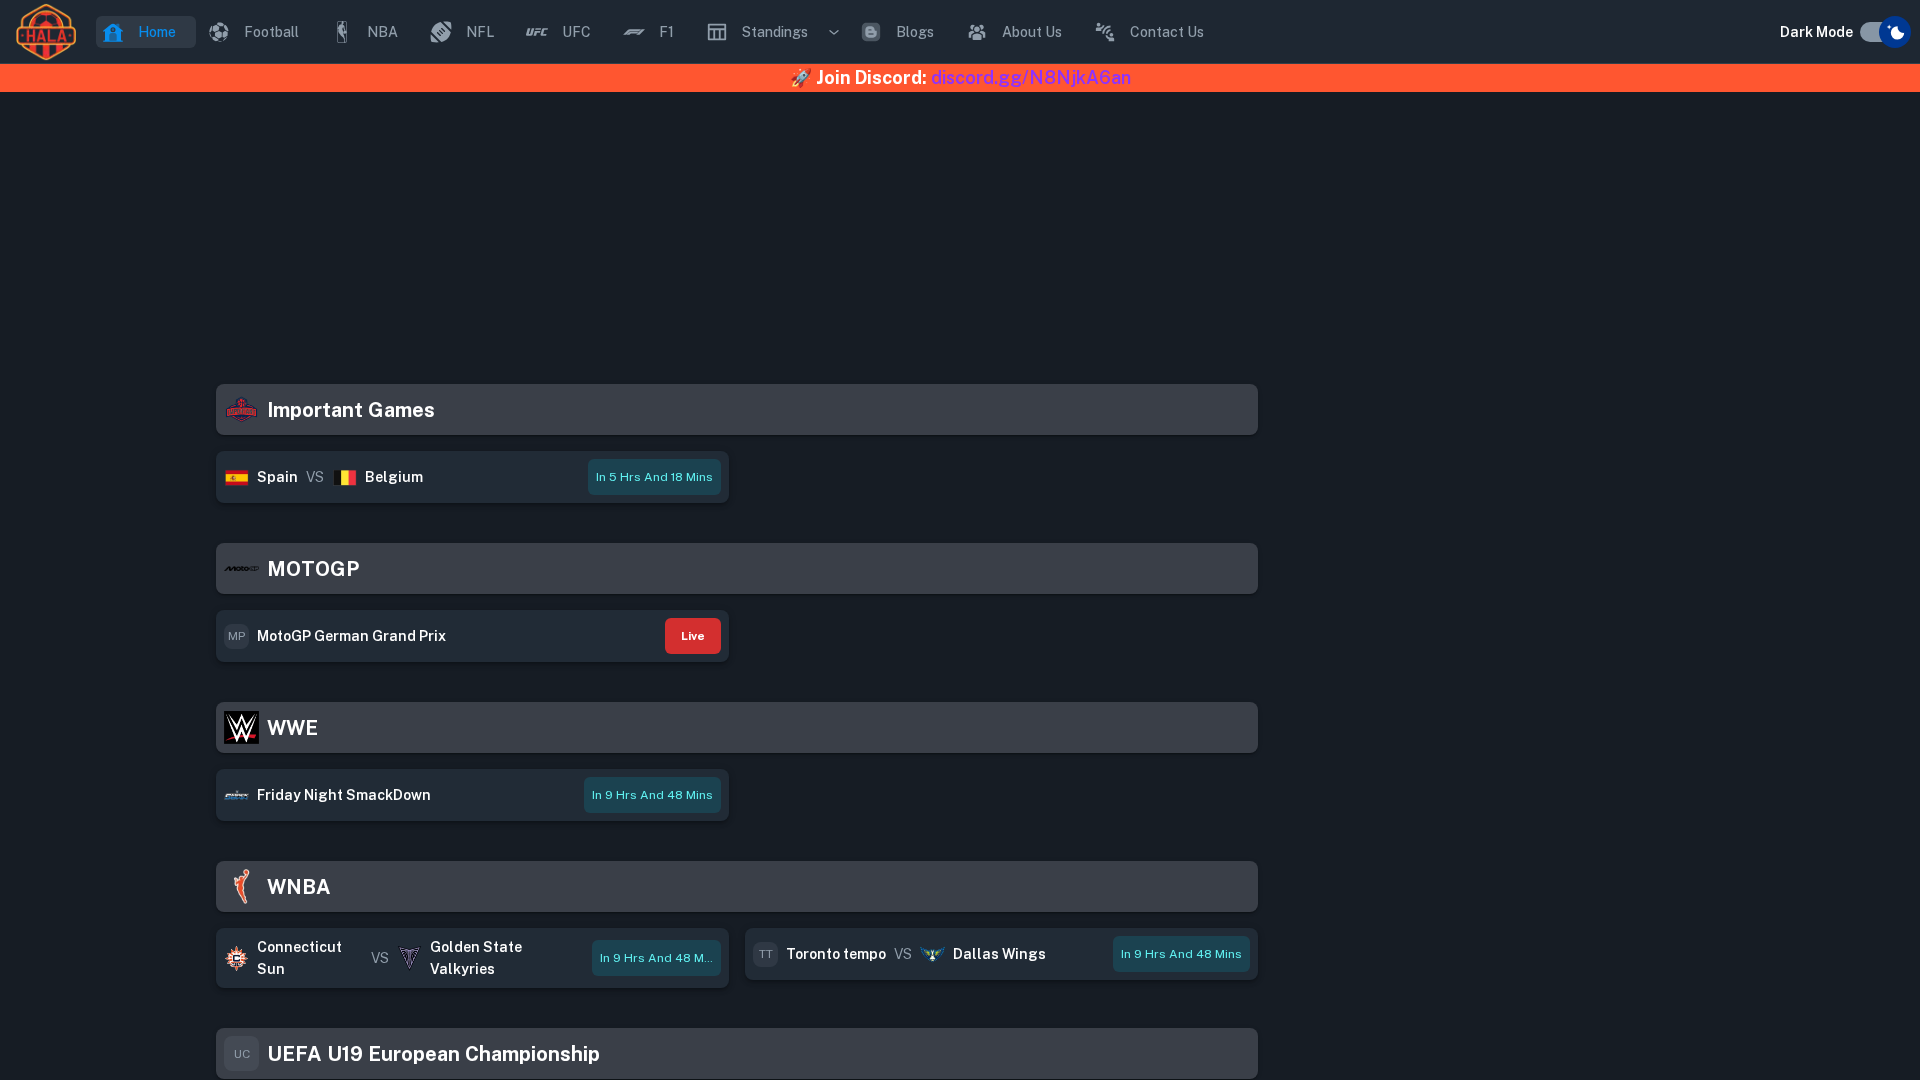
Task: Click SmackDown 'In 9 Hrs And 48 Mins' badge
Action: coord(652,795)
